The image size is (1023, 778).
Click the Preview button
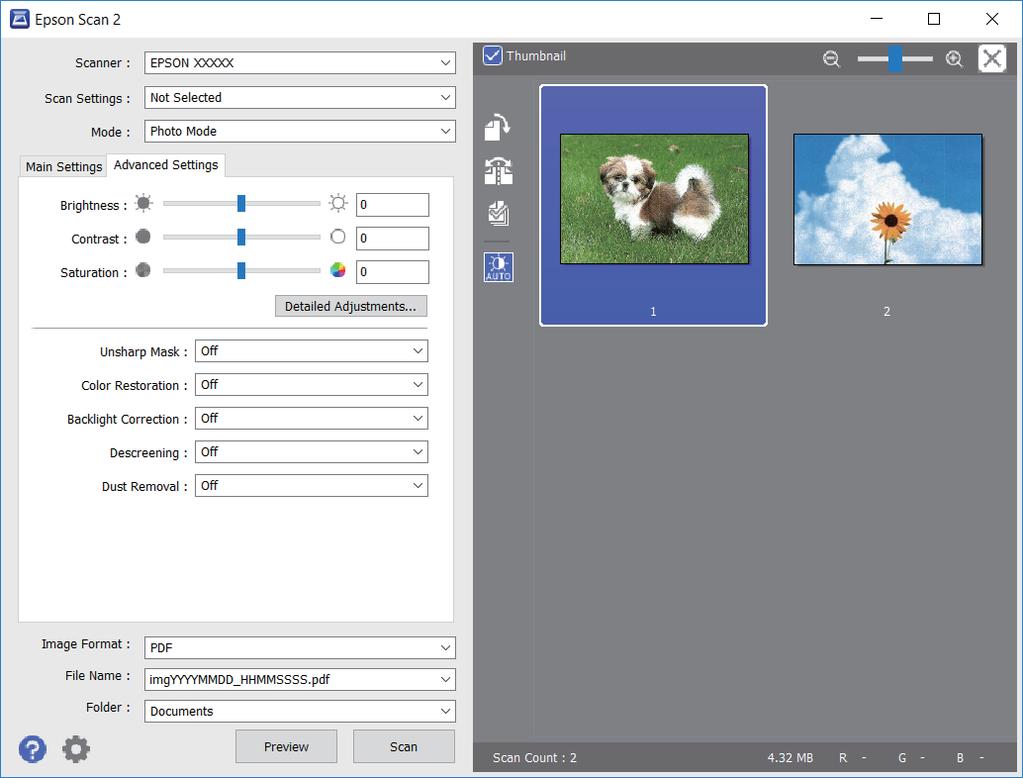286,747
